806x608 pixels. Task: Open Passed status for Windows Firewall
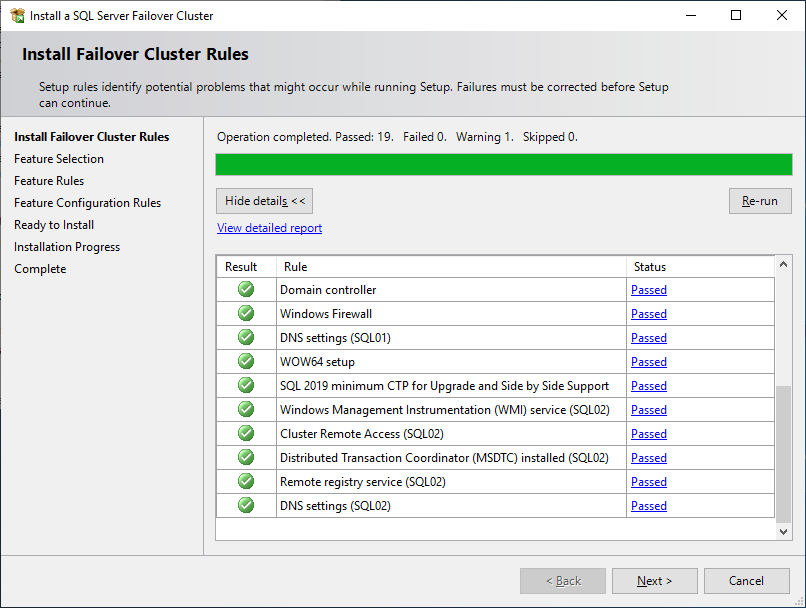[649, 314]
